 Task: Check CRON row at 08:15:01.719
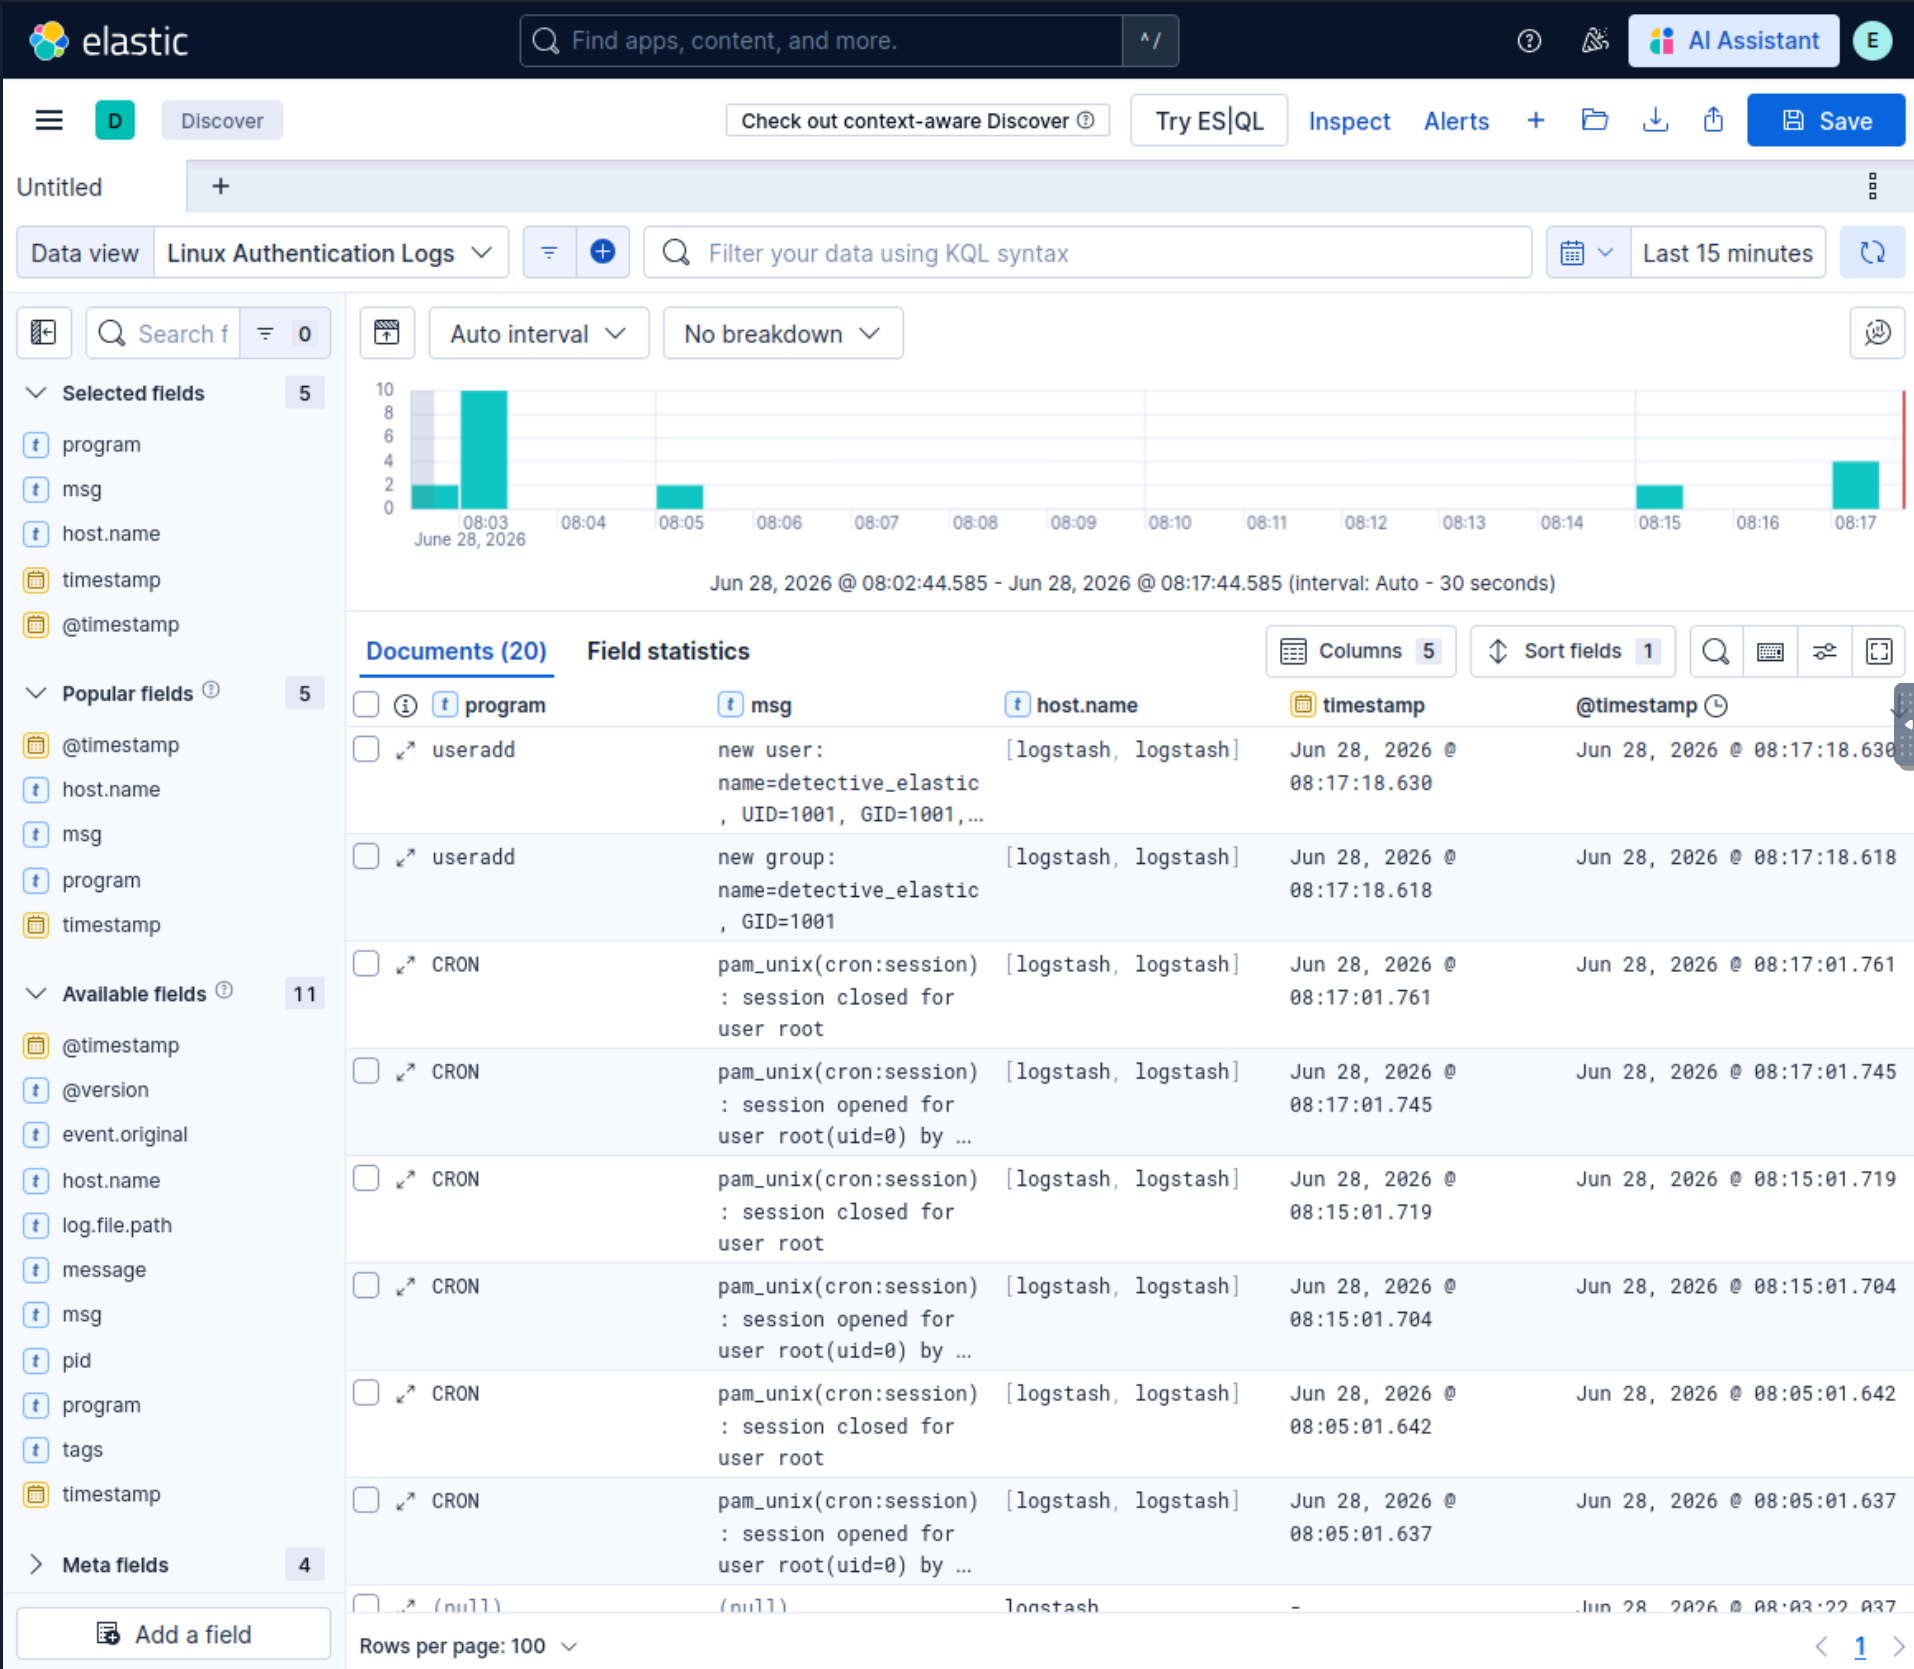[366, 1179]
